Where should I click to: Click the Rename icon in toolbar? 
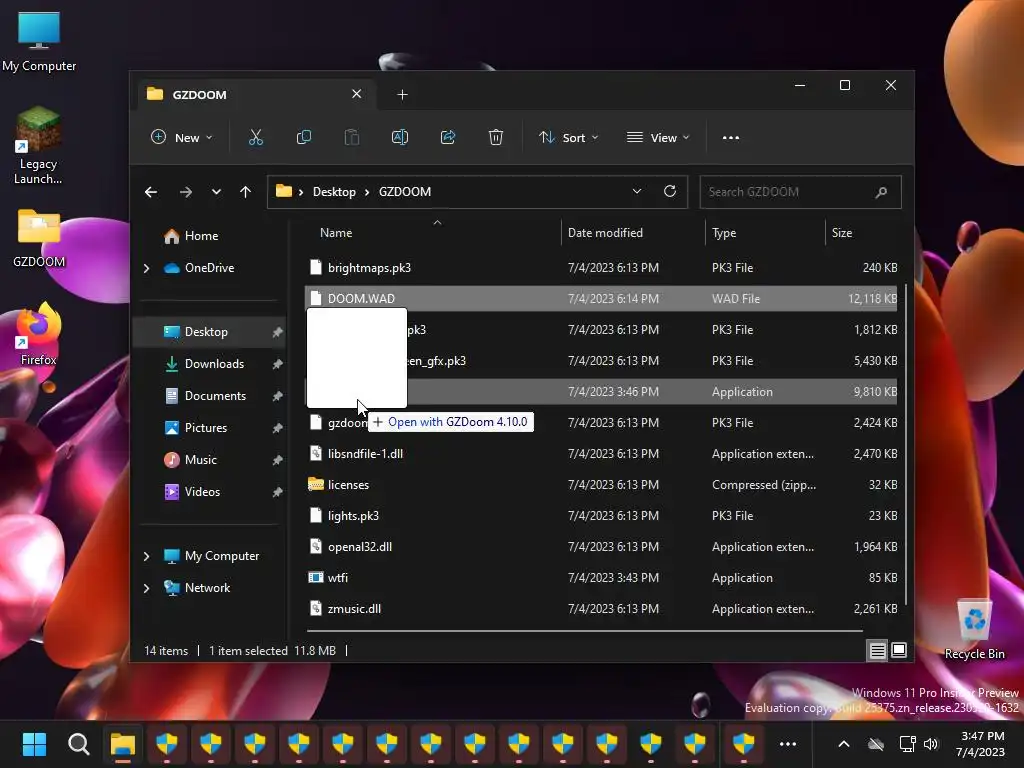(x=400, y=138)
